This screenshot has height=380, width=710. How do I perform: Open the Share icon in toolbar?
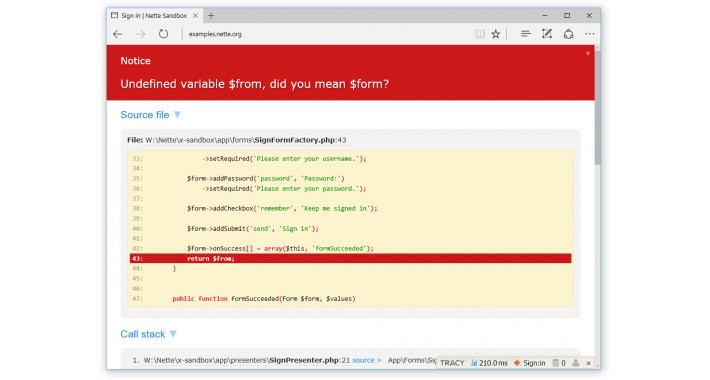(x=569, y=34)
